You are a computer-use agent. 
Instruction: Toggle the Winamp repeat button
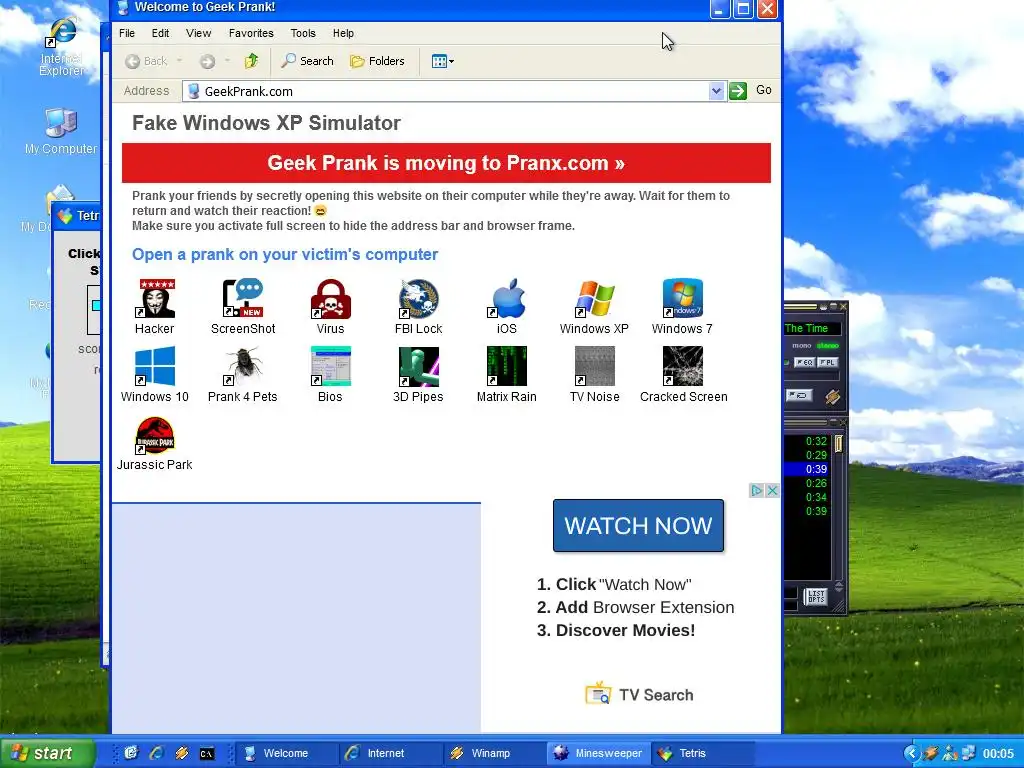[799, 395]
